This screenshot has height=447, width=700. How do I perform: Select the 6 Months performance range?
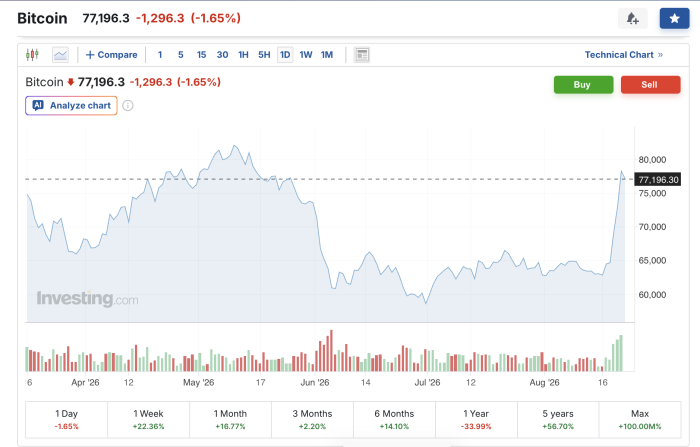point(394,420)
